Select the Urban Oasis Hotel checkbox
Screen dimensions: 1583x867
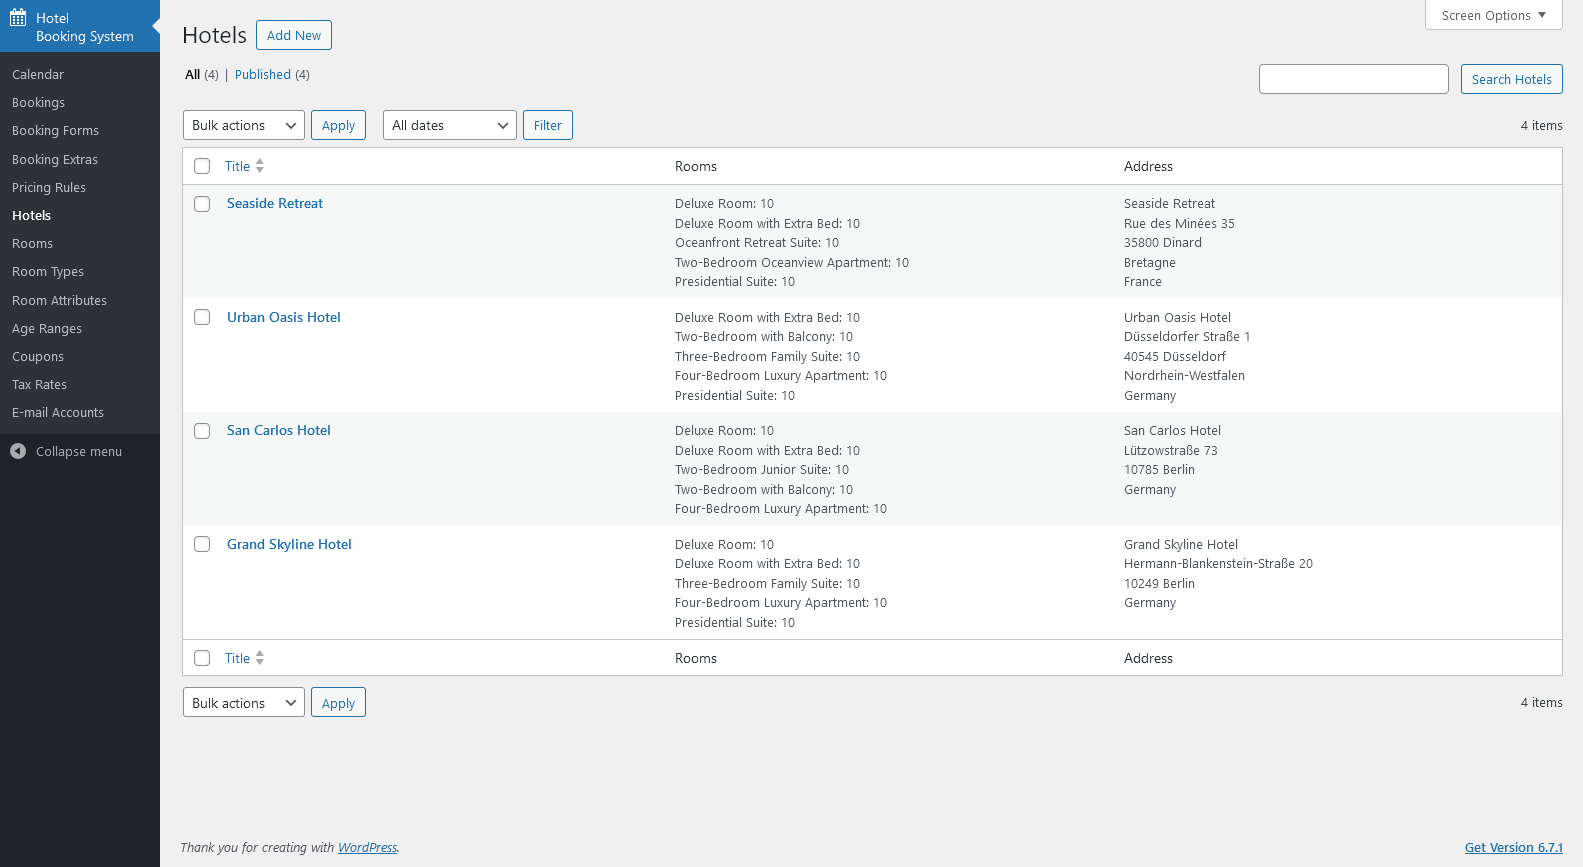coord(202,317)
